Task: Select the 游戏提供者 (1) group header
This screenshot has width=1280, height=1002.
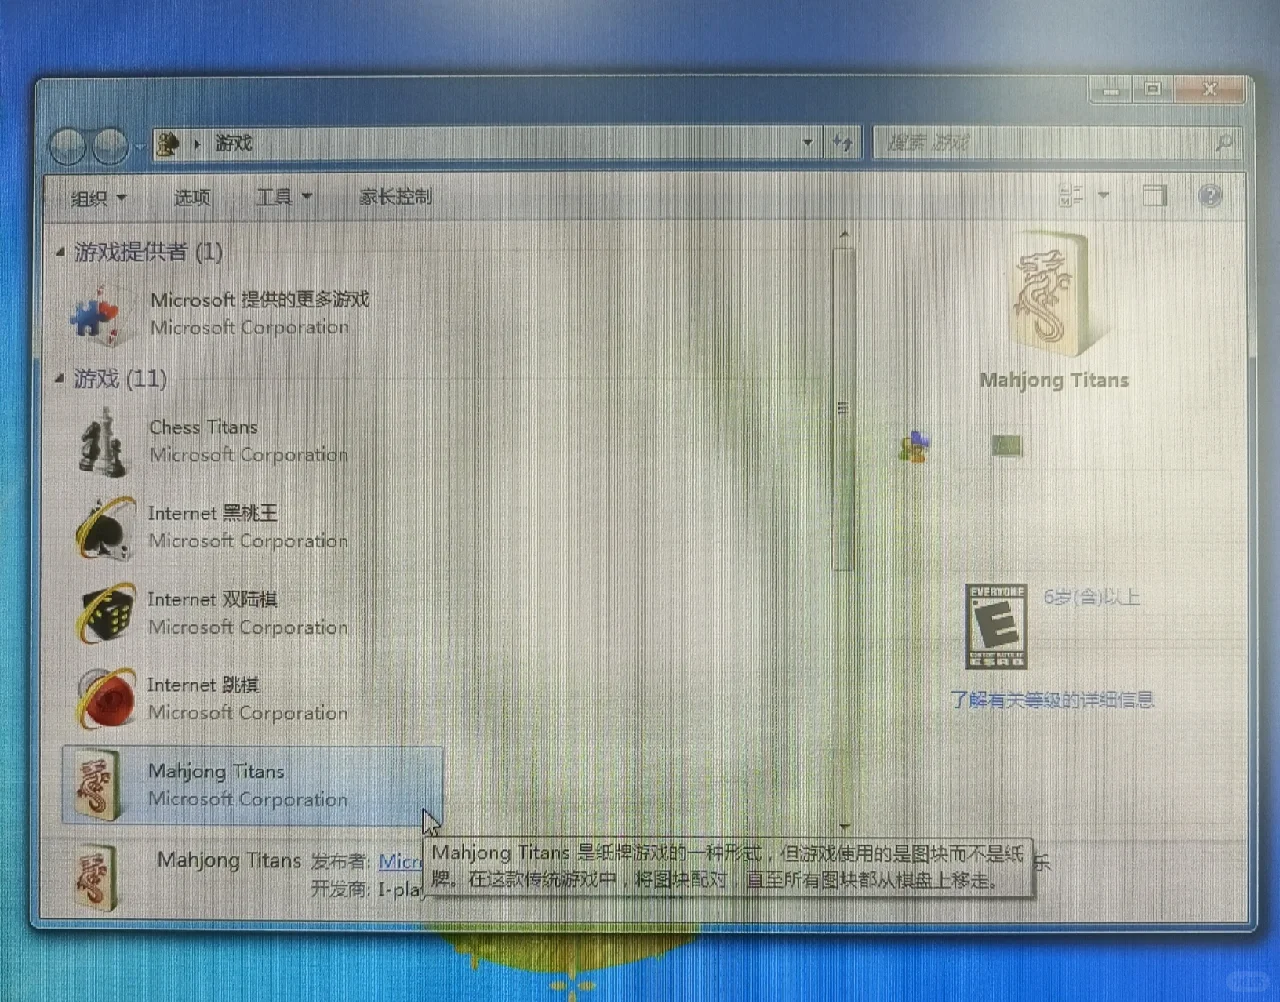Action: click(x=148, y=252)
